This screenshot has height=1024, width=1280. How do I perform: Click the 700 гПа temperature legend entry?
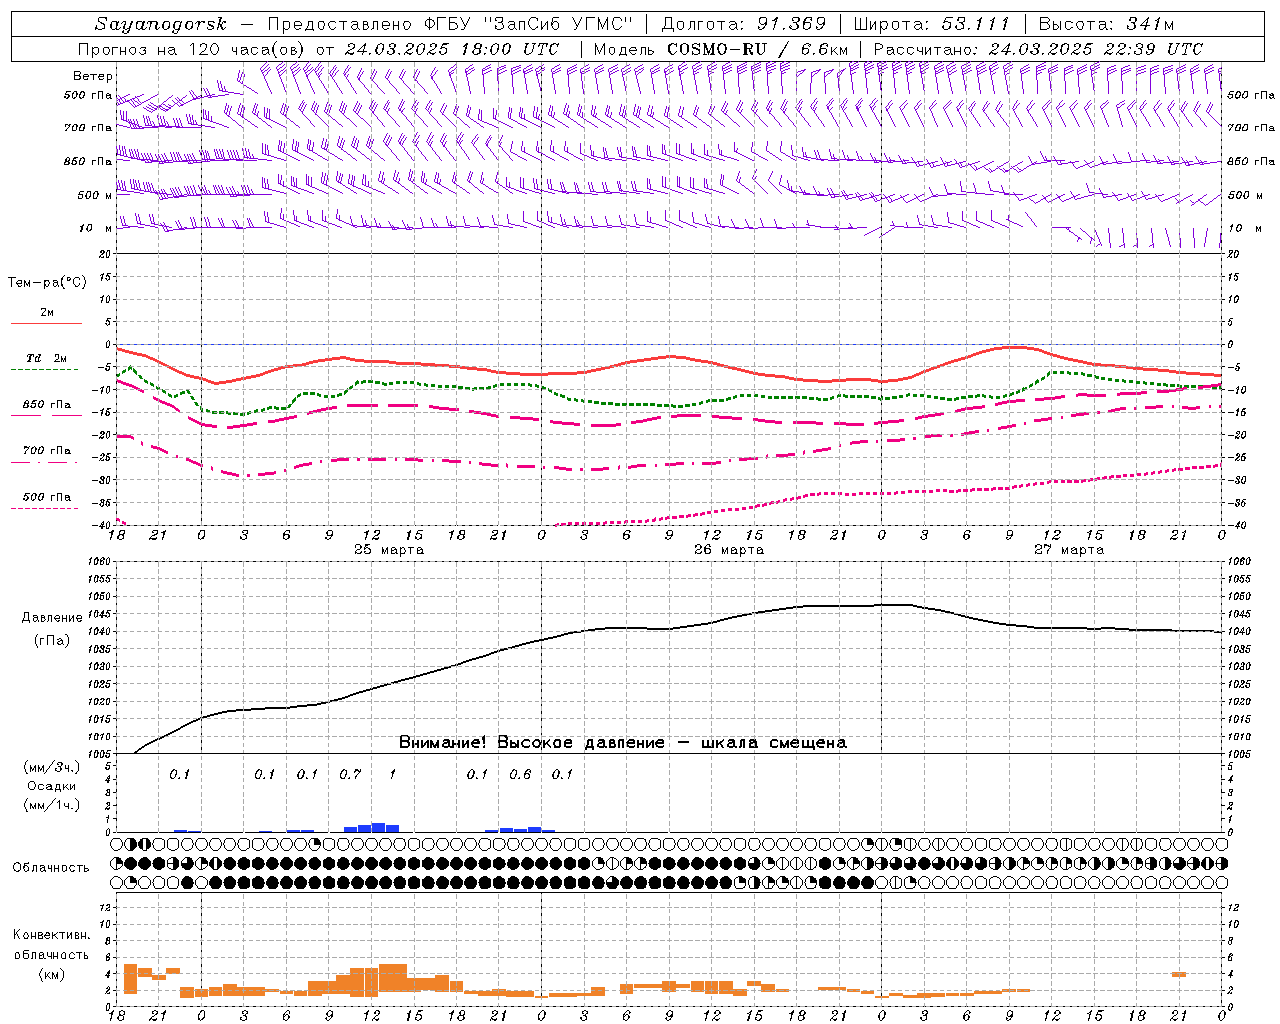tap(47, 451)
